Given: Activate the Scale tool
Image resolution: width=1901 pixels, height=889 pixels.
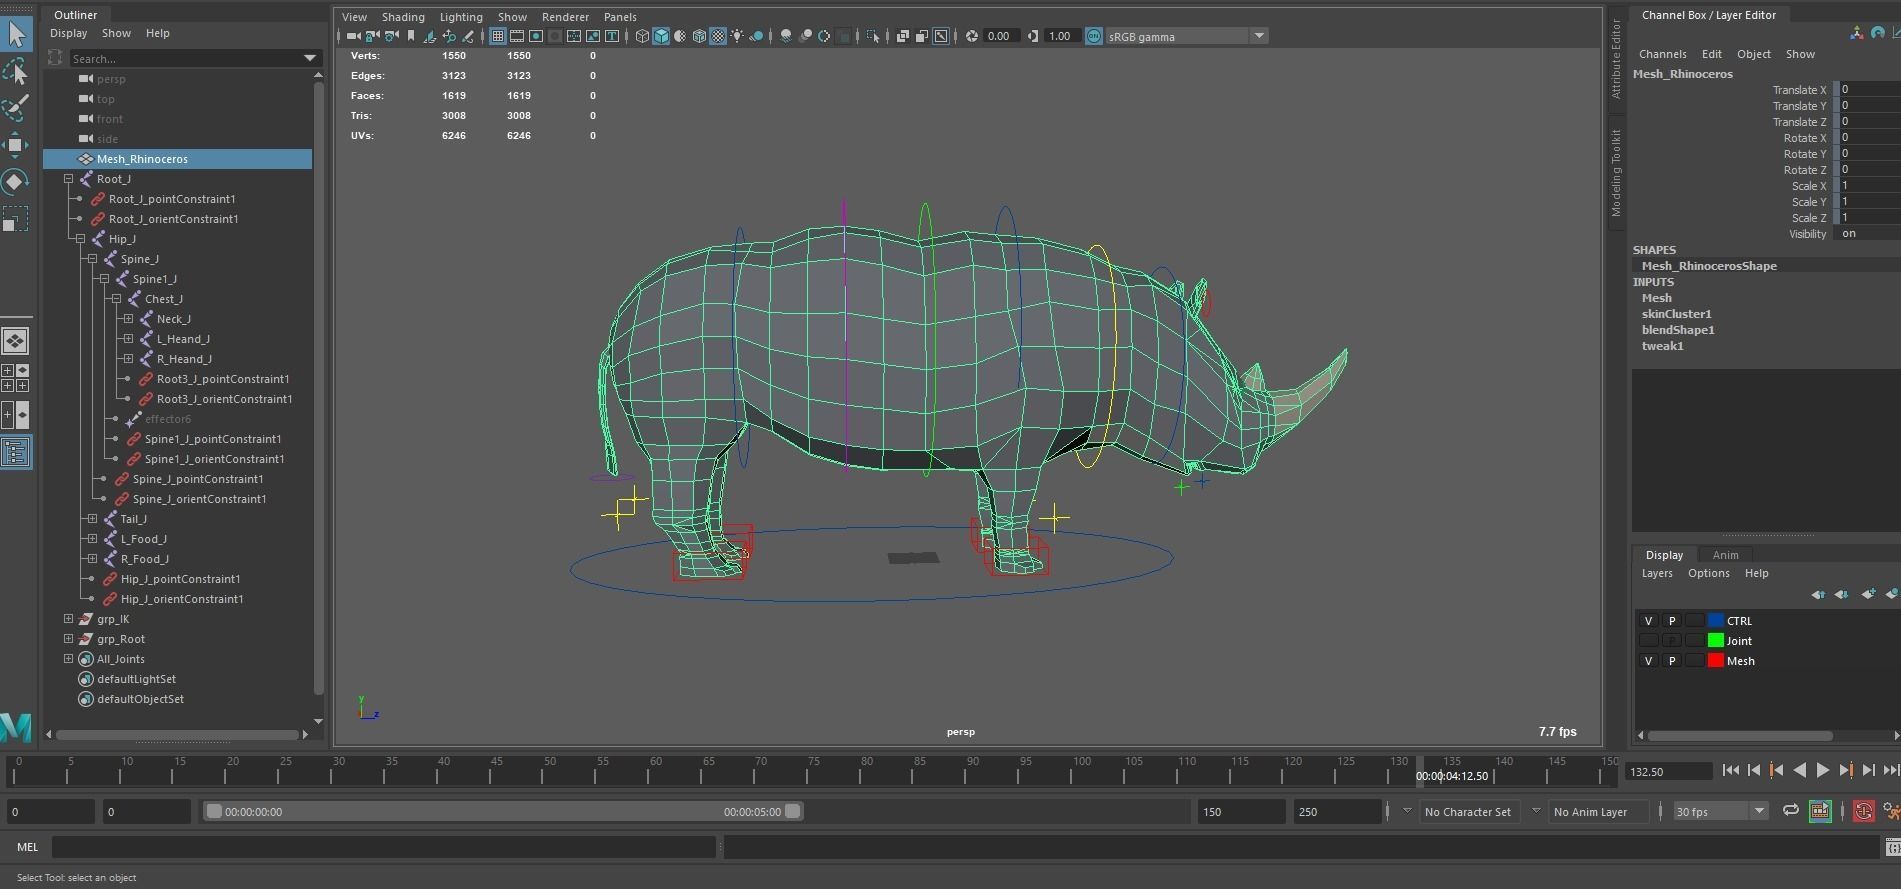Looking at the screenshot, I should [16, 219].
